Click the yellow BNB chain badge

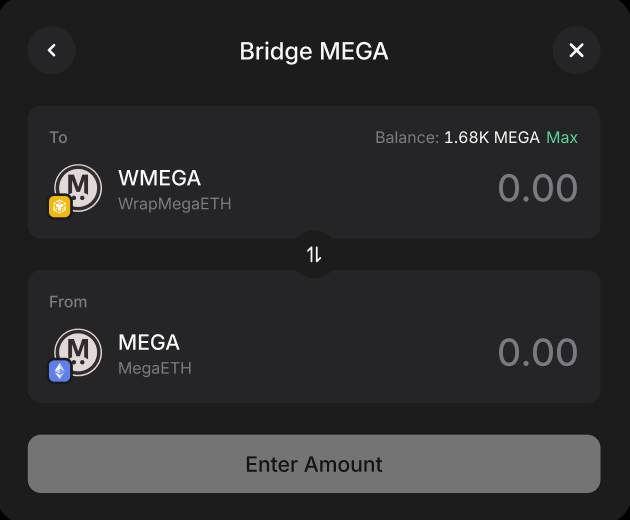click(59, 207)
